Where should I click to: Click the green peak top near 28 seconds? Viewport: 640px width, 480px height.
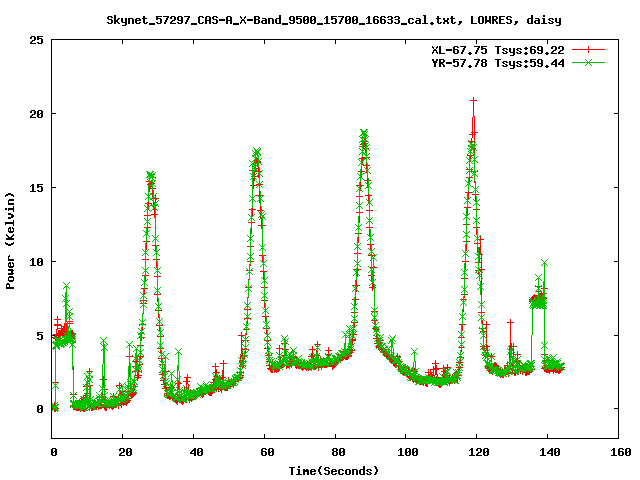(151, 176)
